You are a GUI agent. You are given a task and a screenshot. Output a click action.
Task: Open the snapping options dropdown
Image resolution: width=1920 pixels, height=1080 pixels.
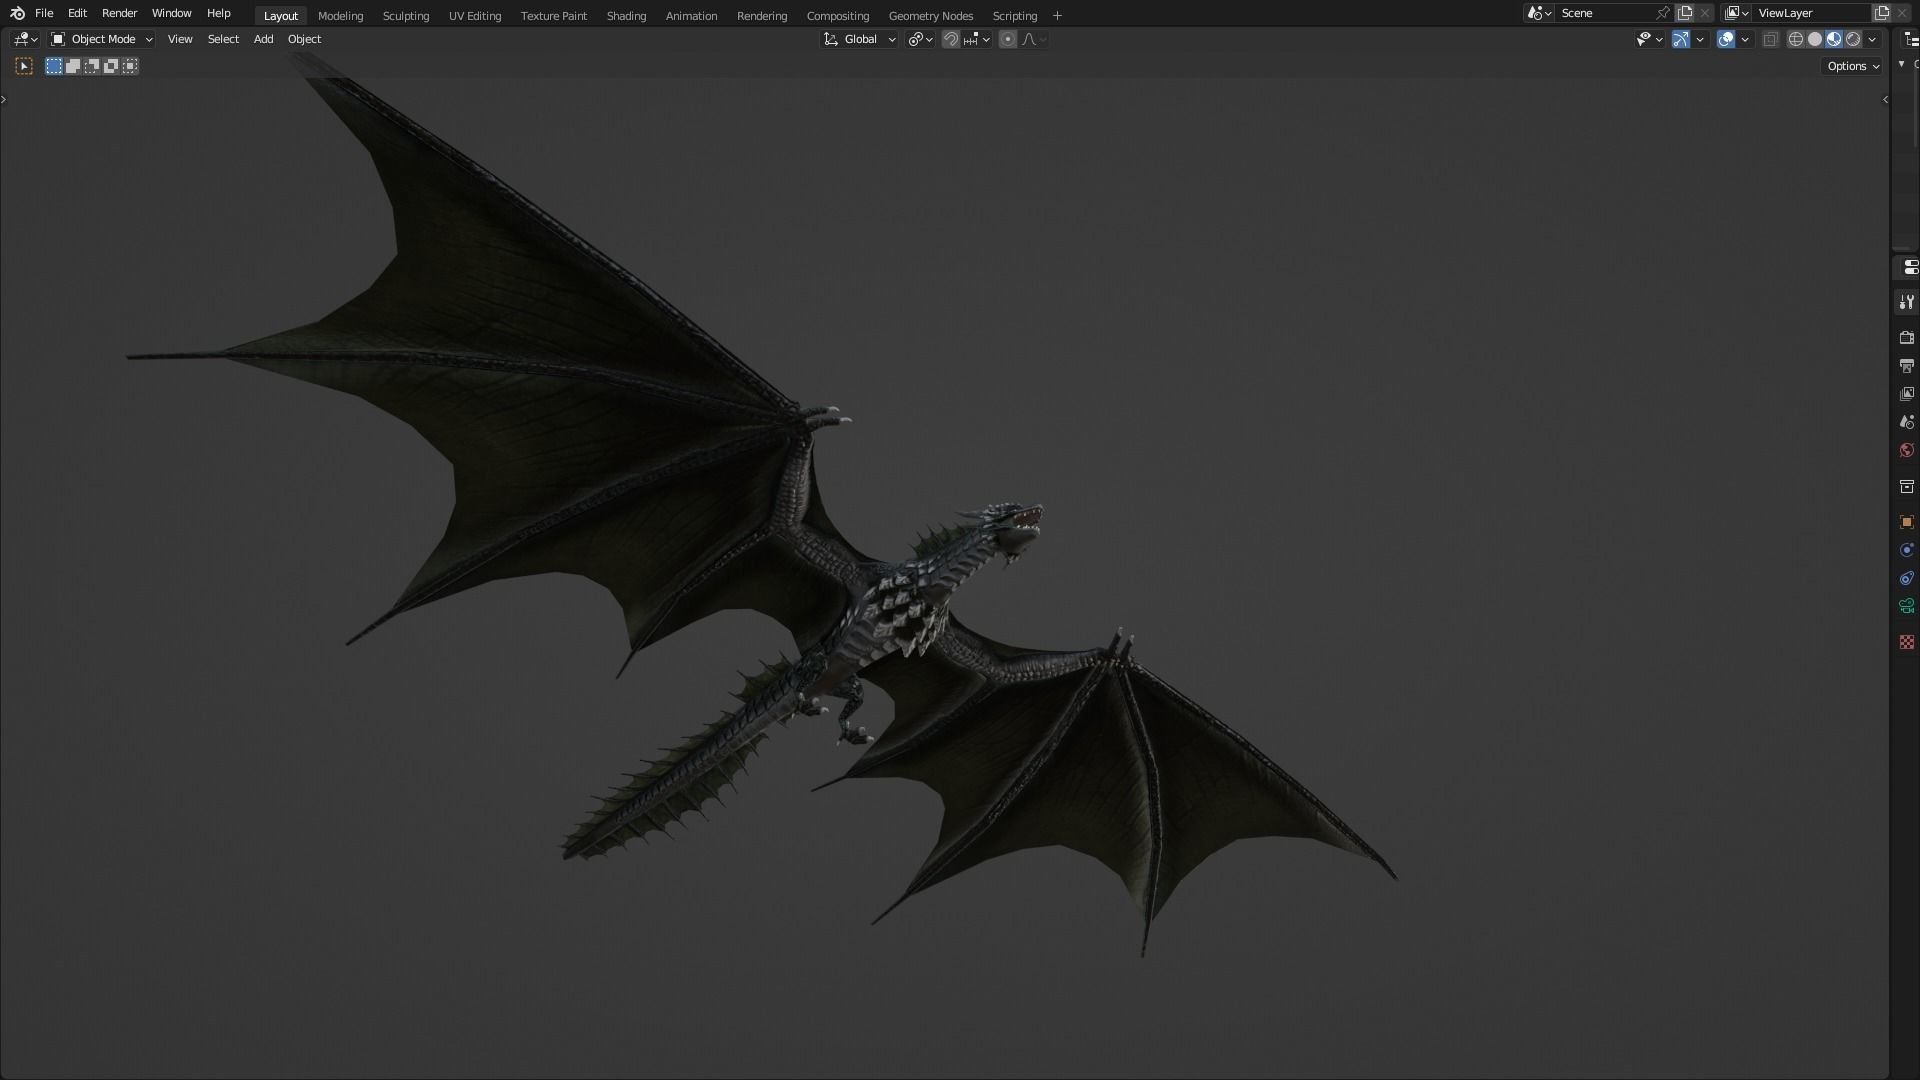pos(977,39)
